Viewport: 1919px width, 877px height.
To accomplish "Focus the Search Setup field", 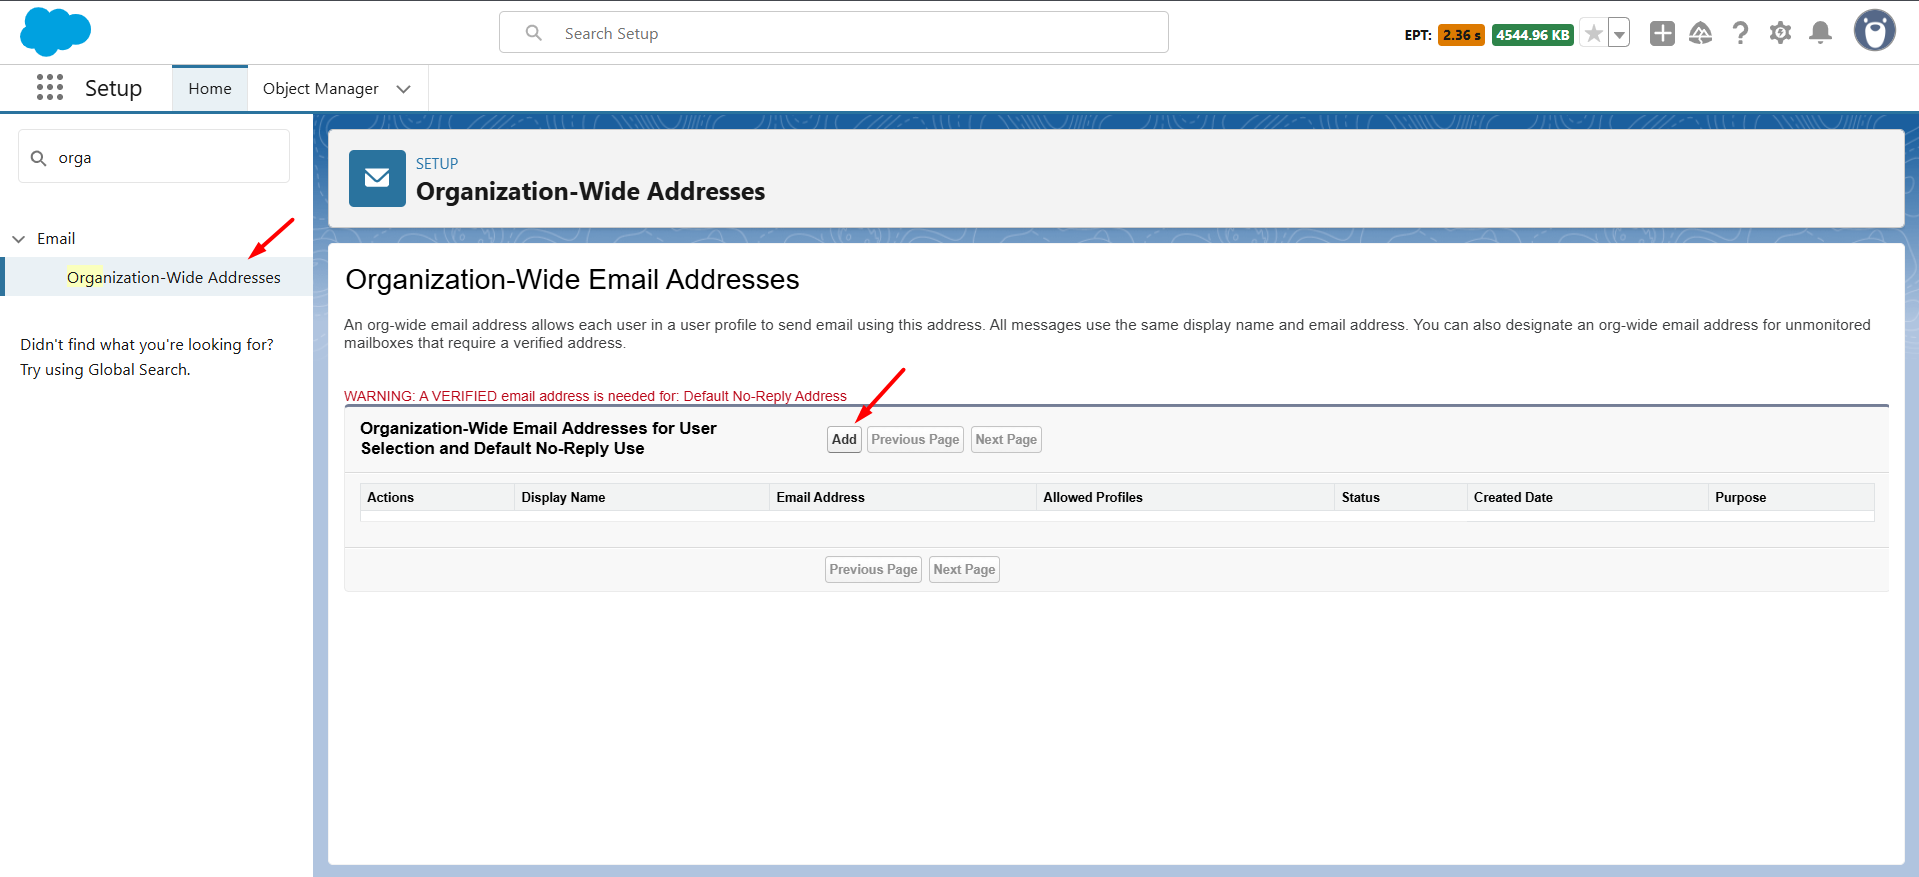I will (834, 32).
